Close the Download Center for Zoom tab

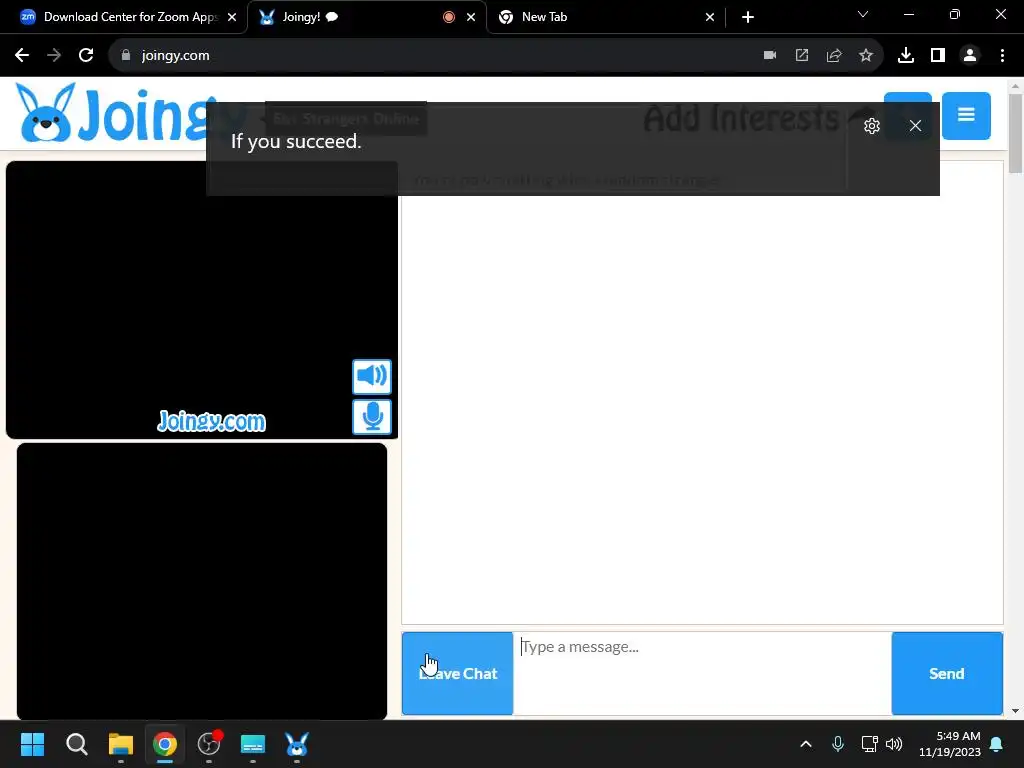[x=232, y=17]
